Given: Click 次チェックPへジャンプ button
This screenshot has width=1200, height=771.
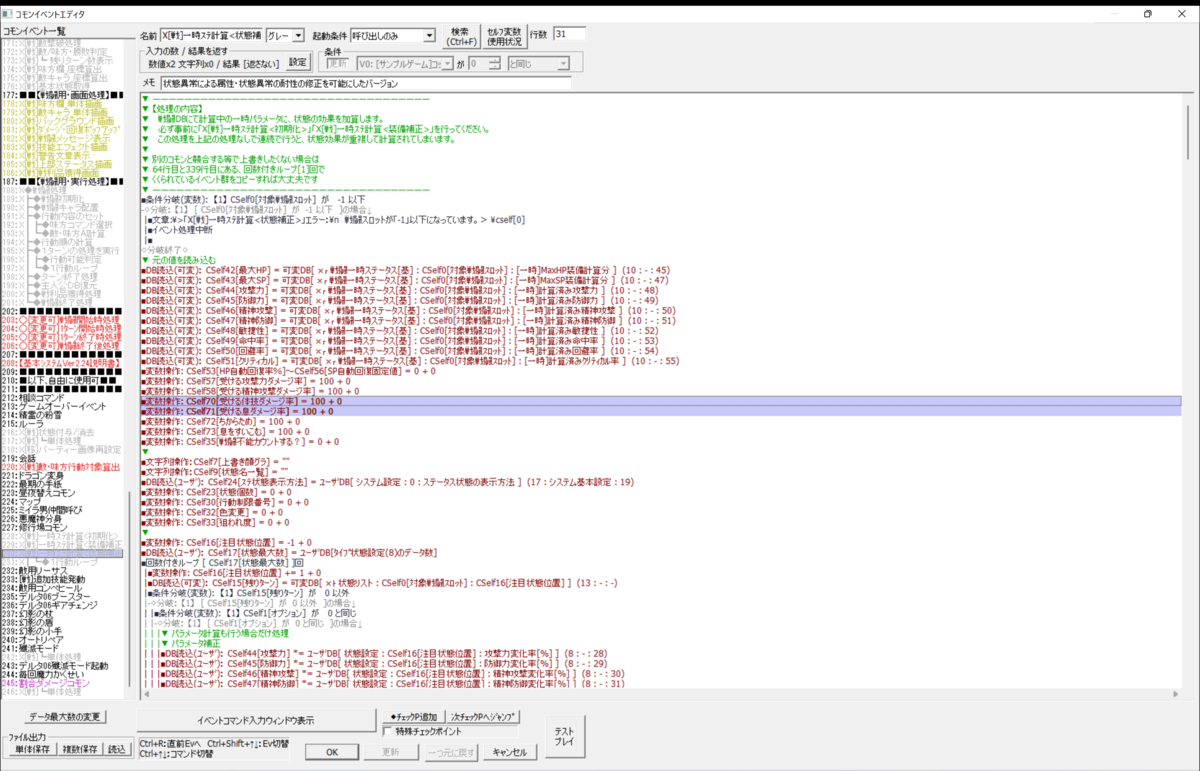Looking at the screenshot, I should [x=483, y=717].
